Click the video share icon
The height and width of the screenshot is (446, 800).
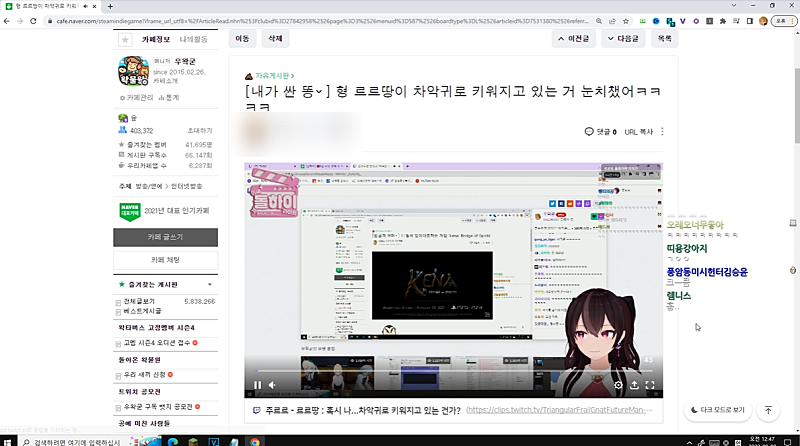(x=634, y=384)
